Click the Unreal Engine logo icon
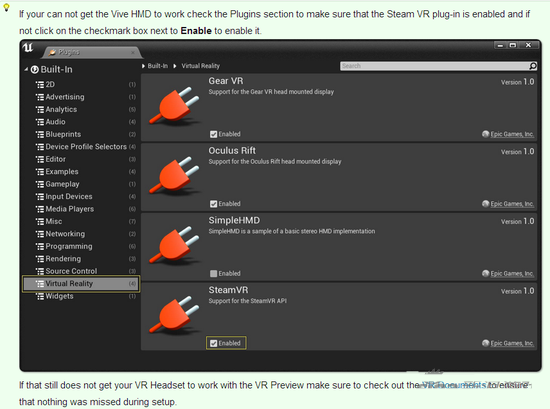The width and height of the screenshot is (550, 409). [x=28, y=47]
